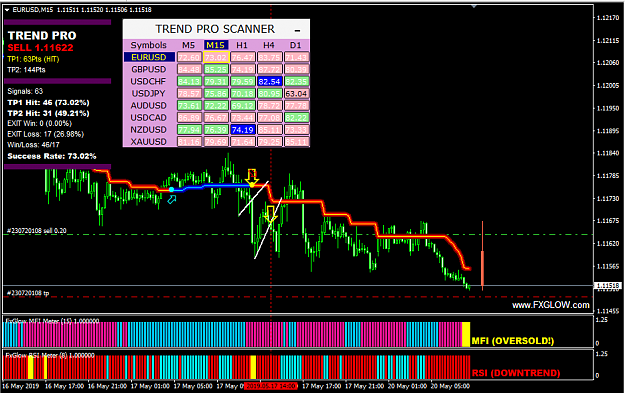Open NZDUSD H1 blue cell 74.19

(243, 130)
